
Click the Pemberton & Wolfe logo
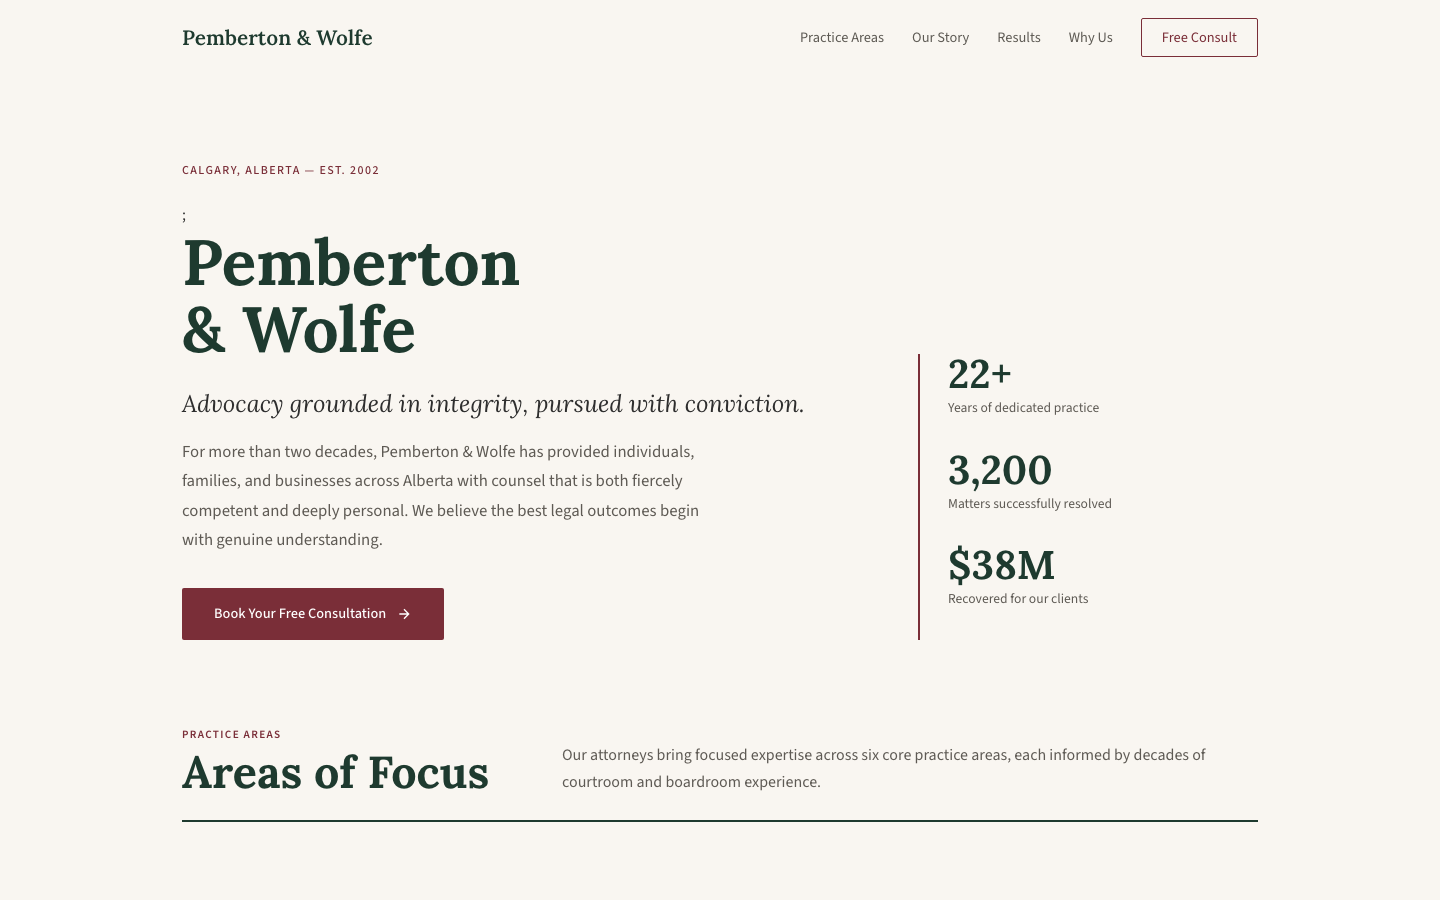[277, 38]
